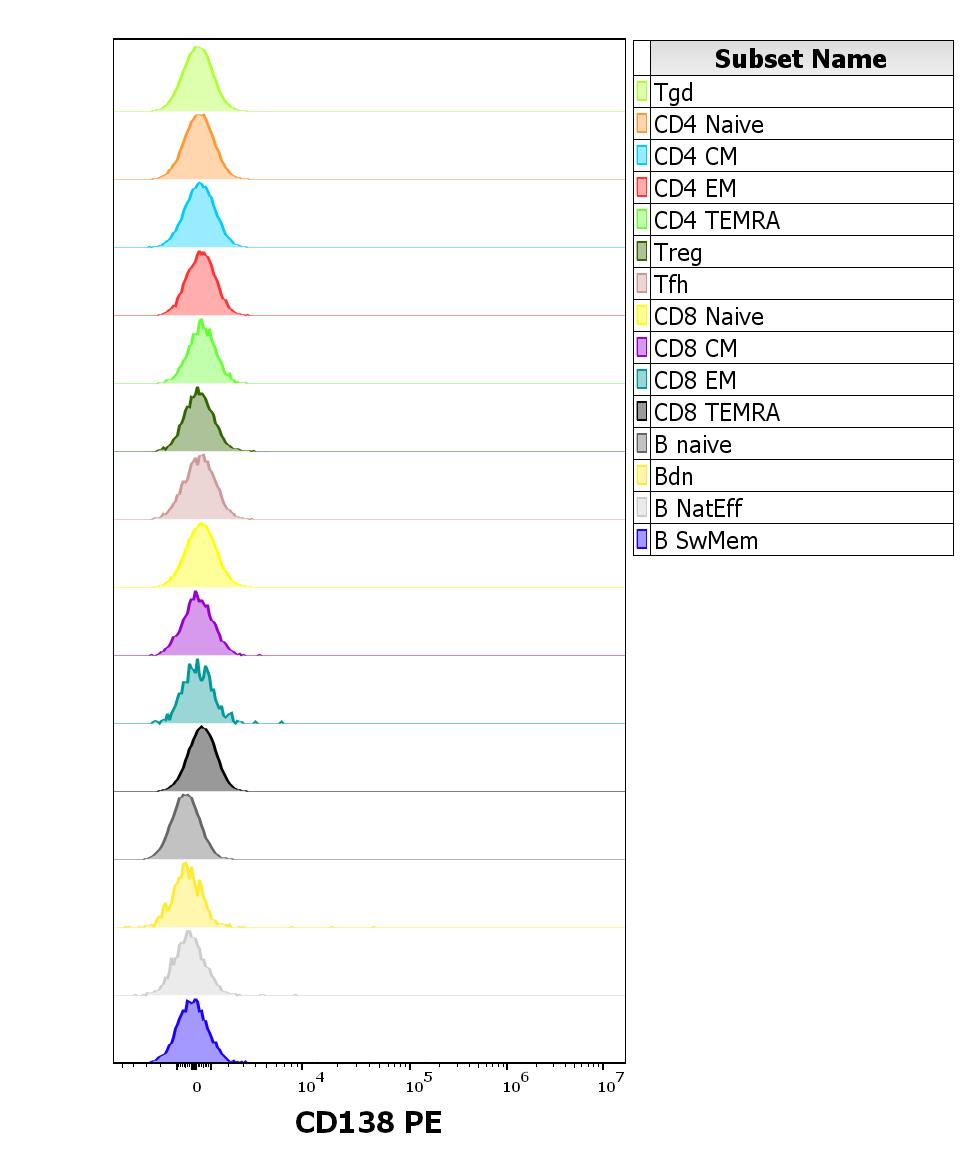Click the CD8 CM purple swatch

pos(642,347)
